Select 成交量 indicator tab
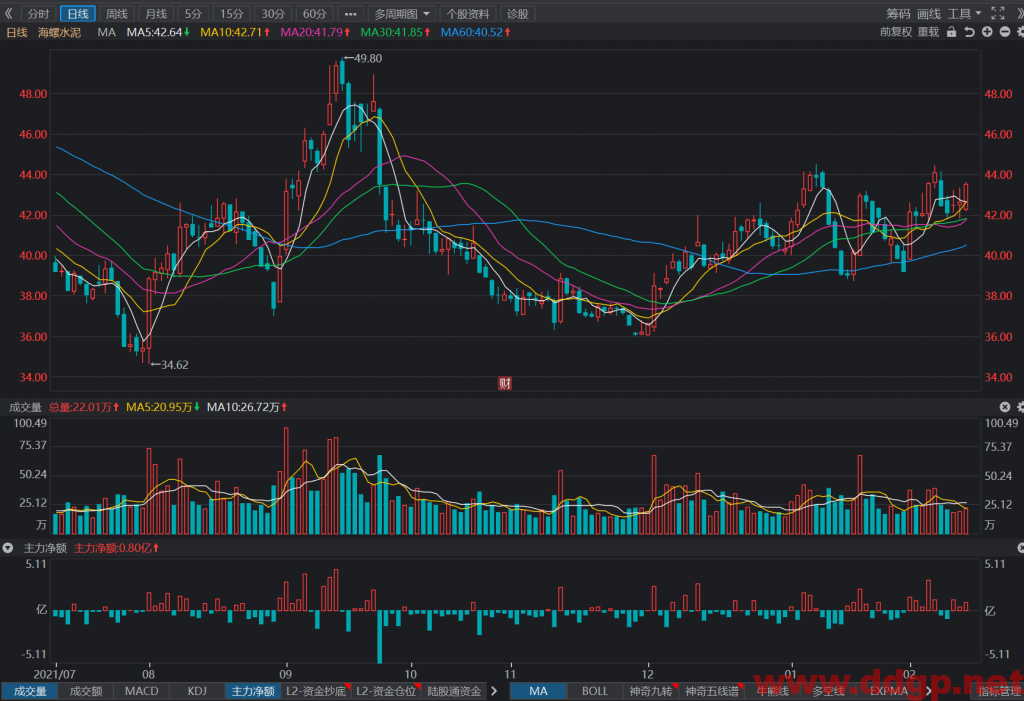The image size is (1024, 701). [x=30, y=691]
